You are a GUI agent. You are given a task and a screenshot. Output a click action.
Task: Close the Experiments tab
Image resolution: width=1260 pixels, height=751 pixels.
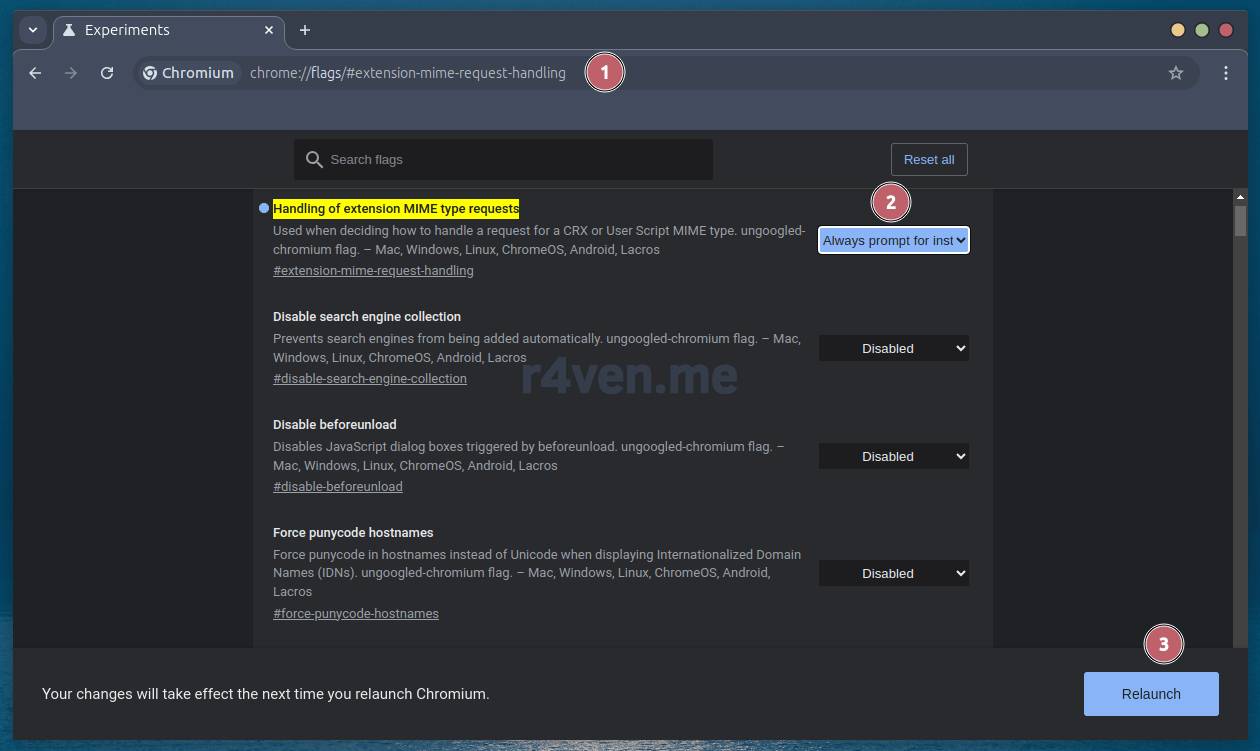click(269, 30)
